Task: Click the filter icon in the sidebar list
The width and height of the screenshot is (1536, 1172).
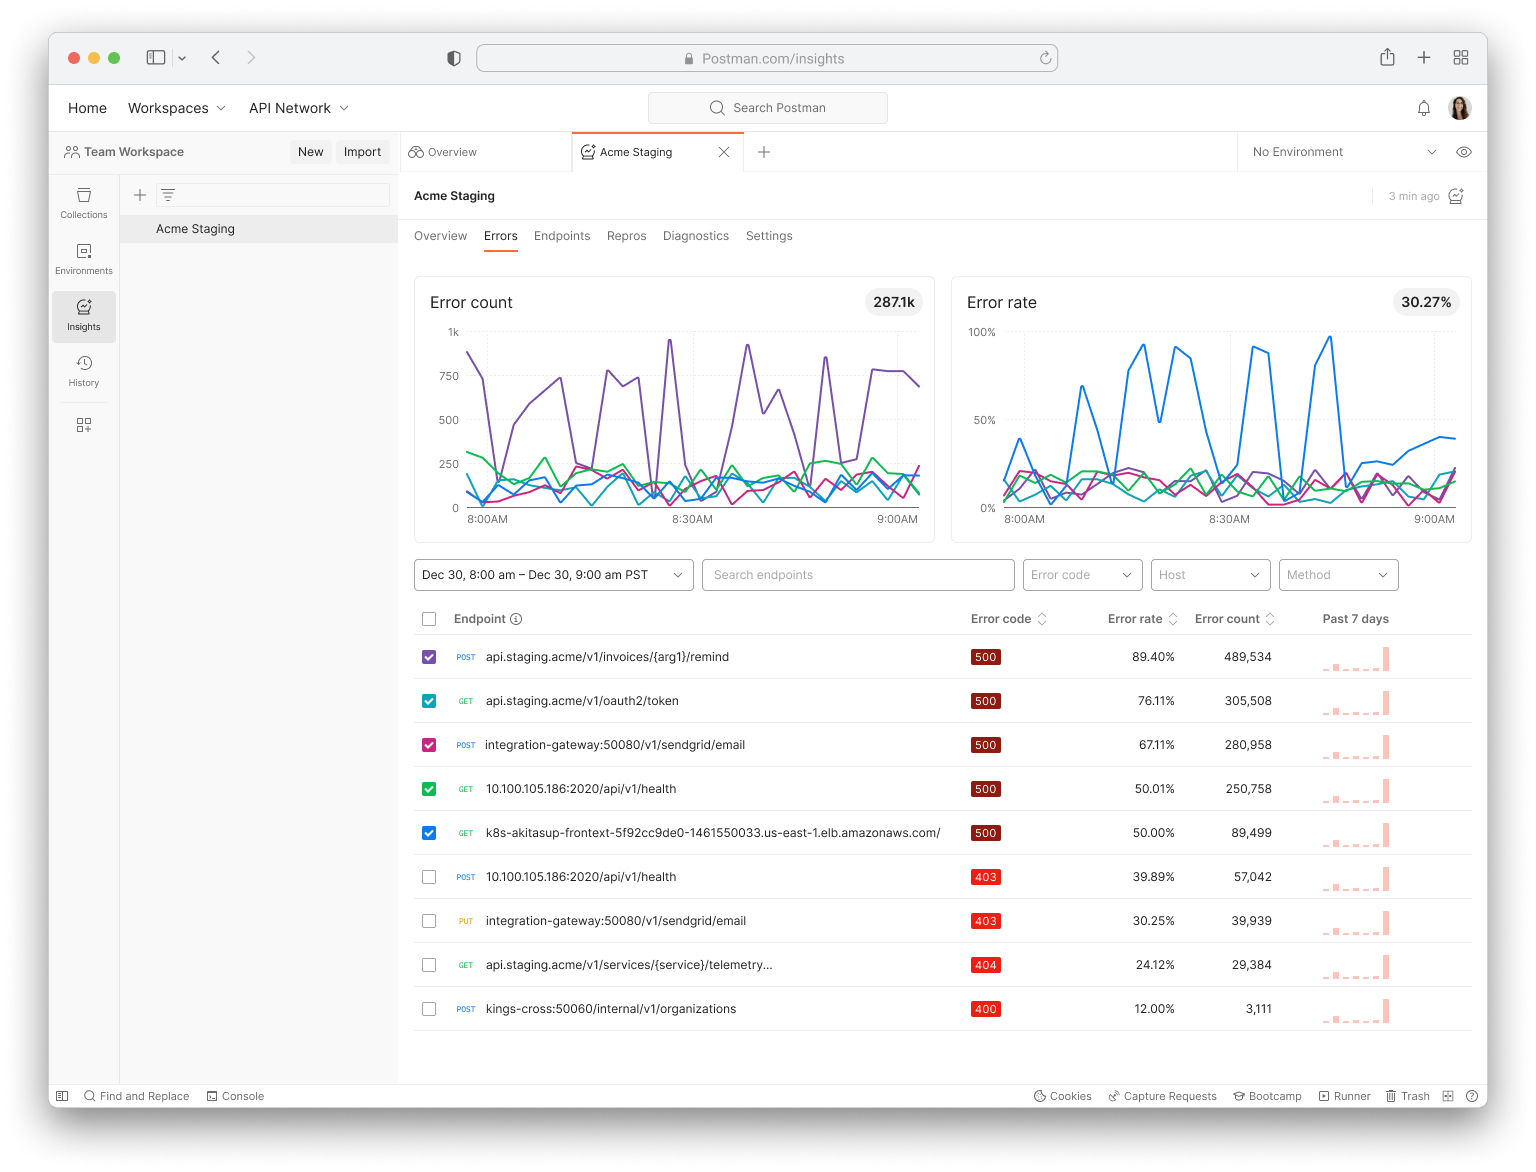Action: [x=168, y=195]
